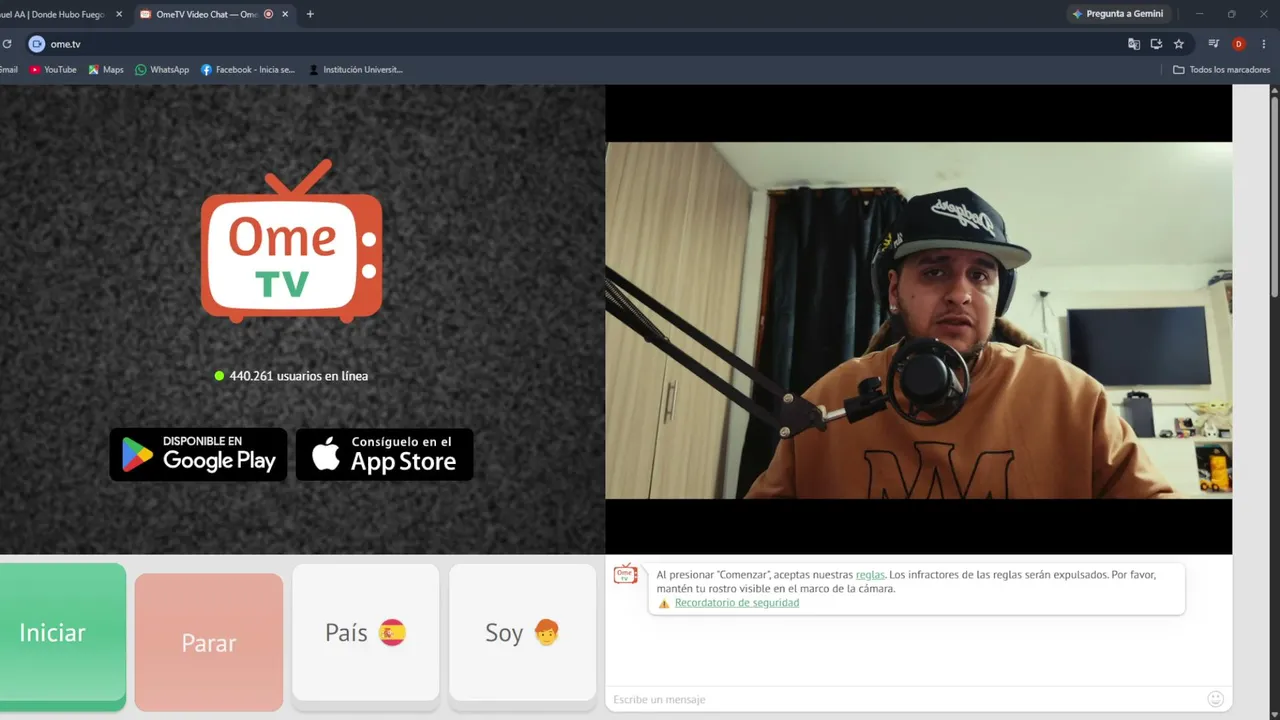Open the Chrome profile avatar D

point(1239,44)
